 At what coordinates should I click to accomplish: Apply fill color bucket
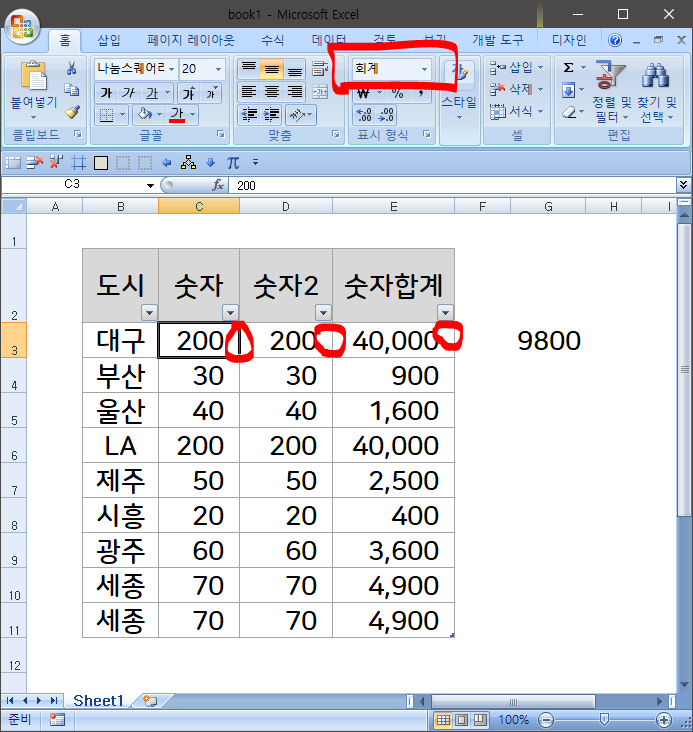coord(144,114)
